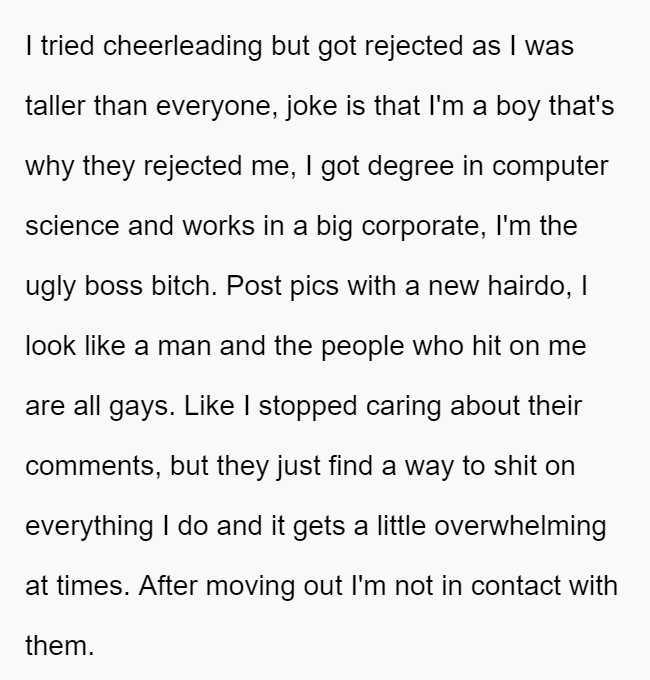The image size is (650, 680).
Task: Click the word "After" in tenth line
Action: (168, 585)
